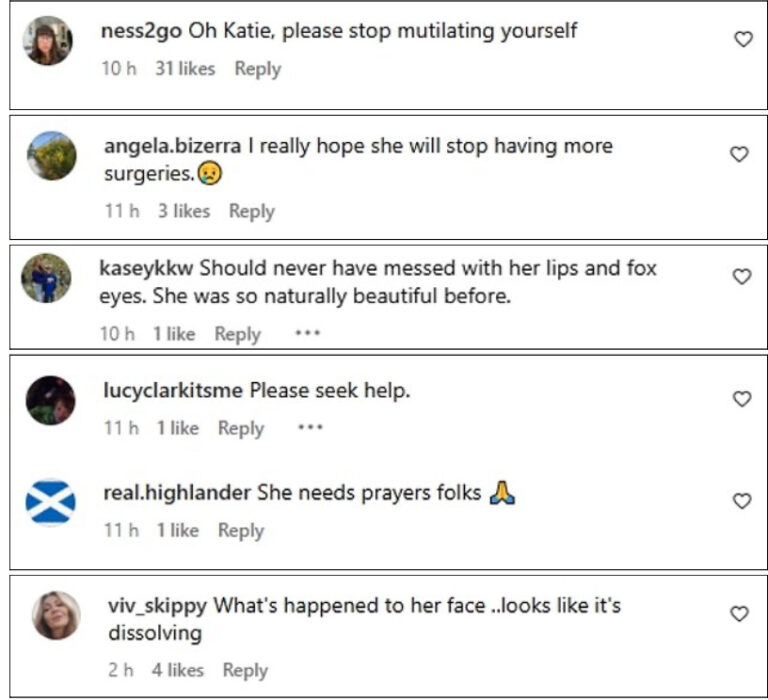Screen dimensions: 768x700
Task: Reply to angela.bizerra's comment
Action: 252,212
